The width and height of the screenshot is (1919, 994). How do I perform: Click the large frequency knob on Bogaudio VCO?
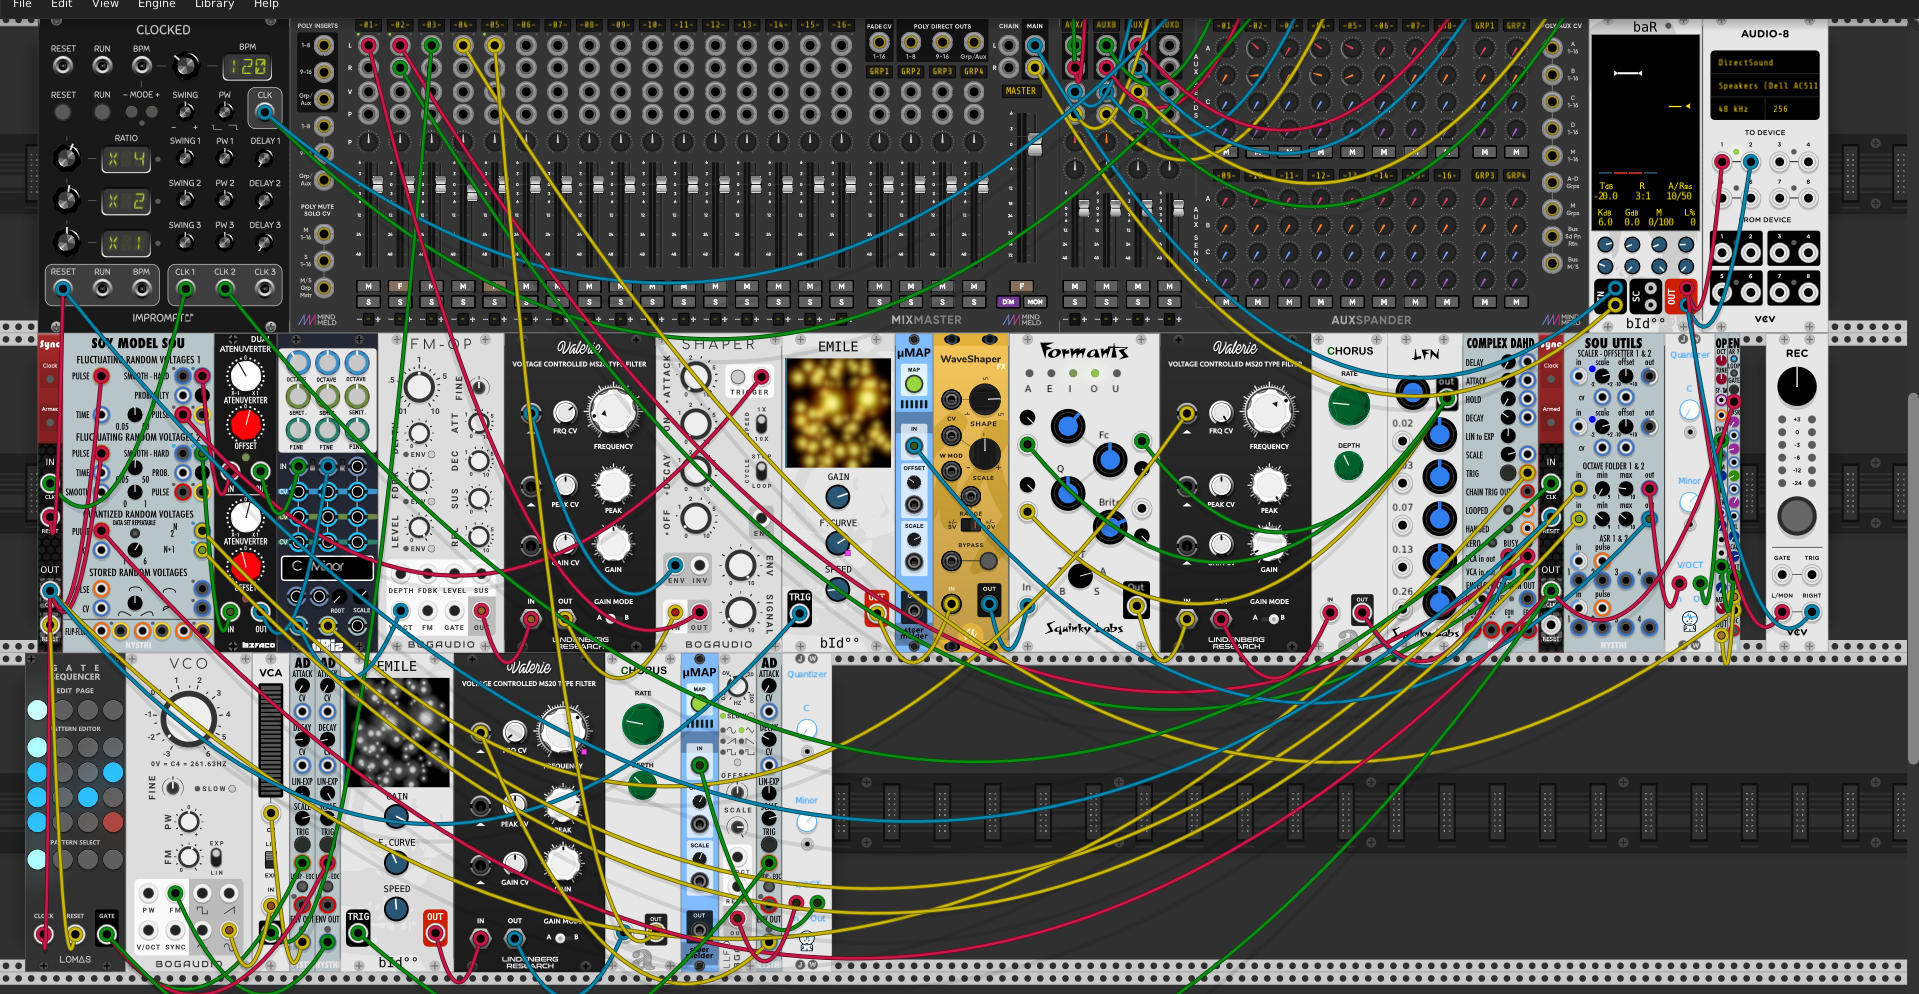(187, 719)
